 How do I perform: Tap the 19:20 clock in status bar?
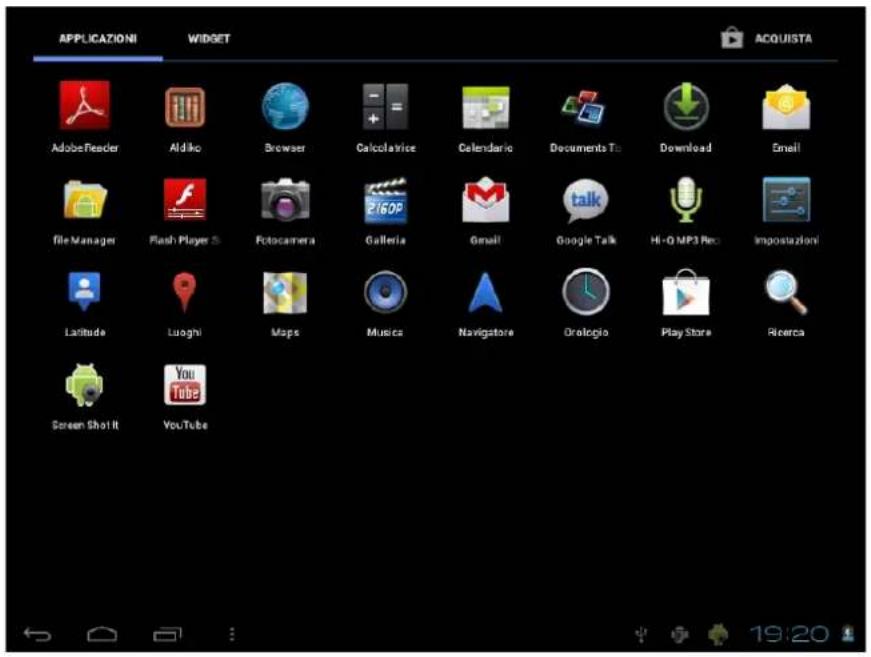click(789, 633)
